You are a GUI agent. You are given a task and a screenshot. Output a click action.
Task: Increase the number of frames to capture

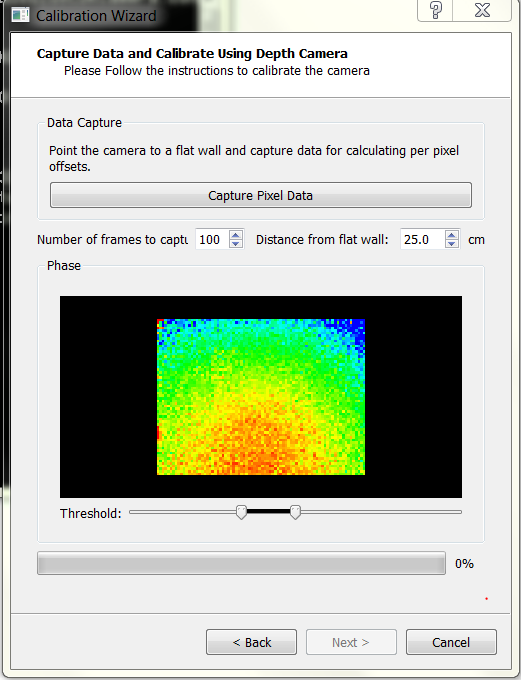tap(236, 235)
